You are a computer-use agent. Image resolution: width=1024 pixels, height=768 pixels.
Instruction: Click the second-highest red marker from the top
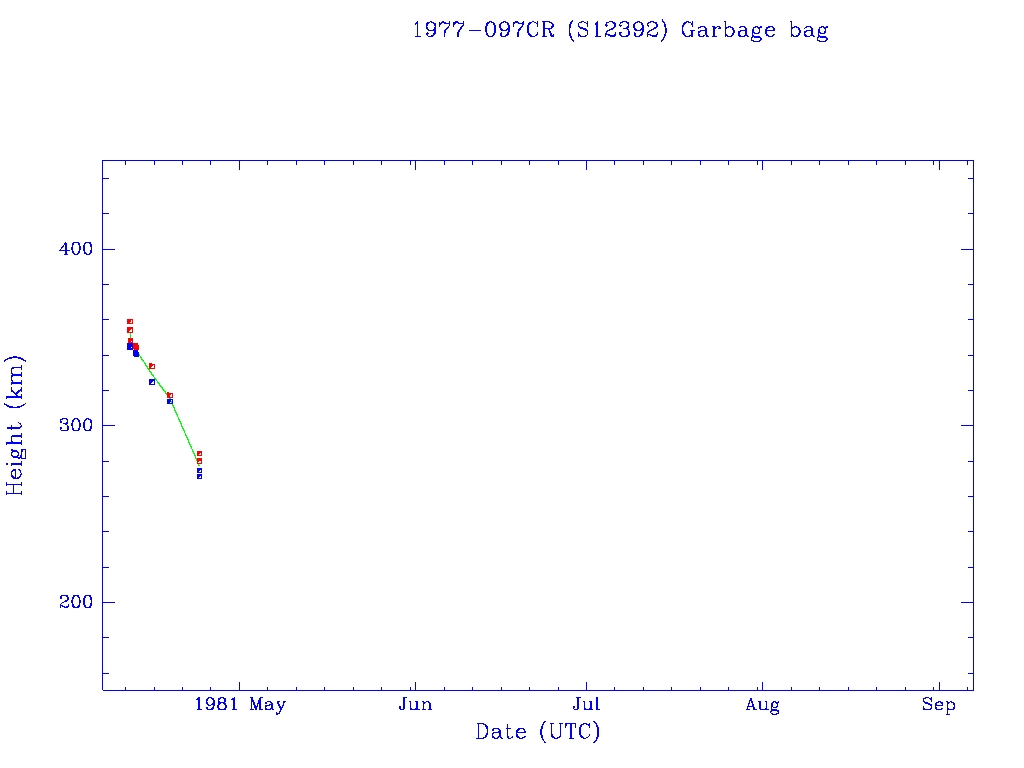130,330
